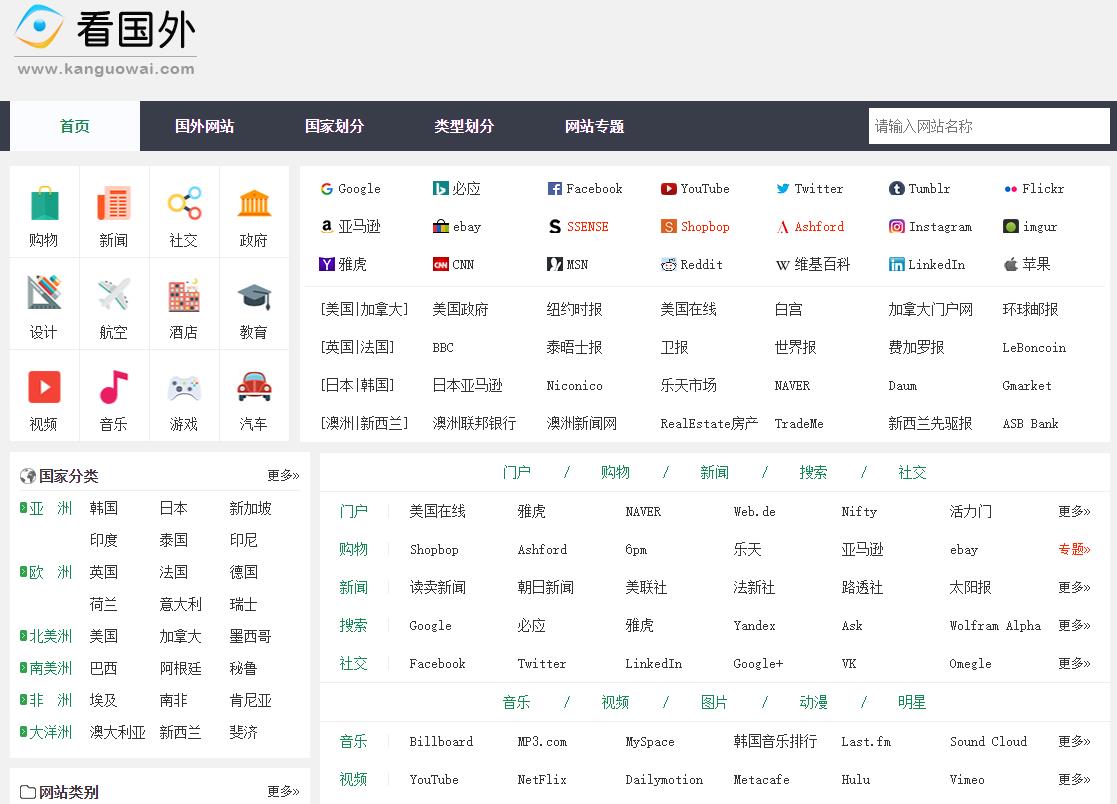Show 更多 in 国家分类 panel
This screenshot has height=804, width=1117.
283,475
